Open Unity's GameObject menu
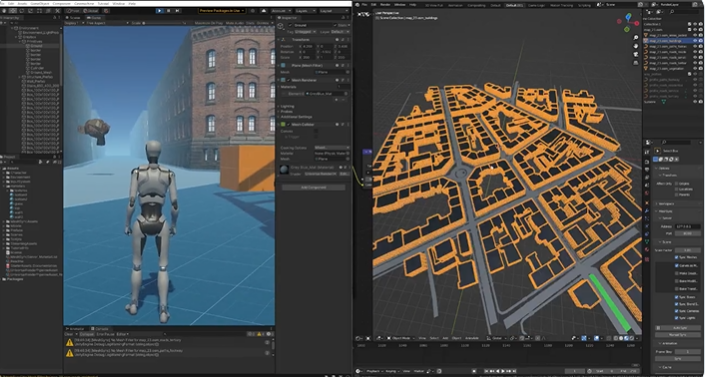 (x=40, y=3)
